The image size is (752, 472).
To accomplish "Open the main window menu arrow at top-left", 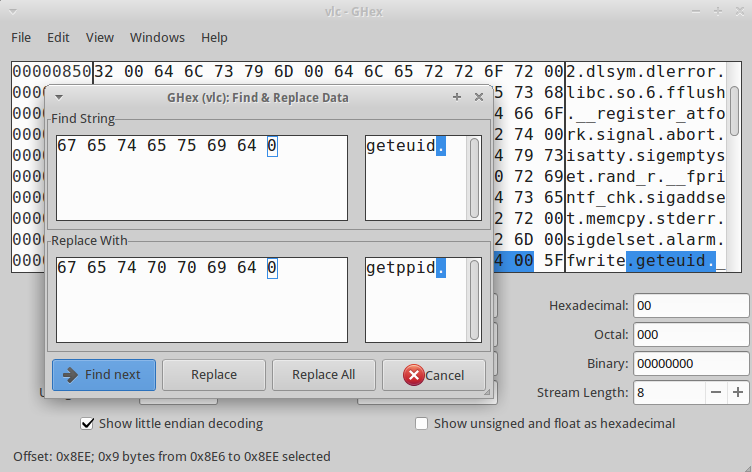I will (x=13, y=12).
